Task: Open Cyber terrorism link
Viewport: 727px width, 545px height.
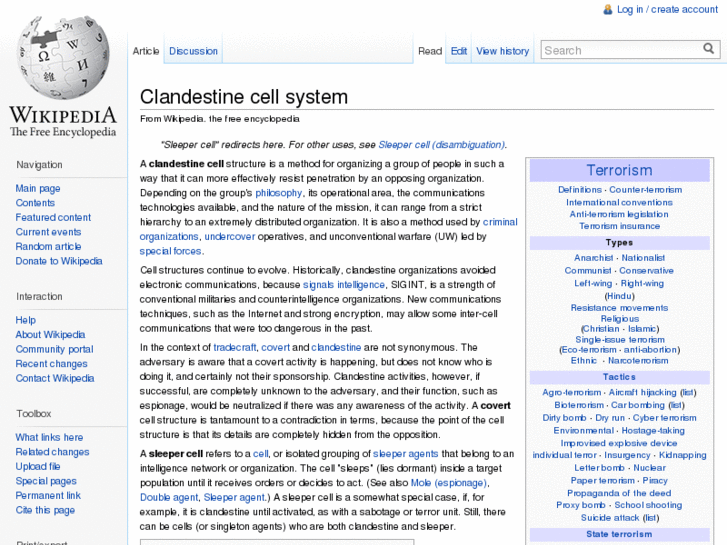Action: point(664,417)
